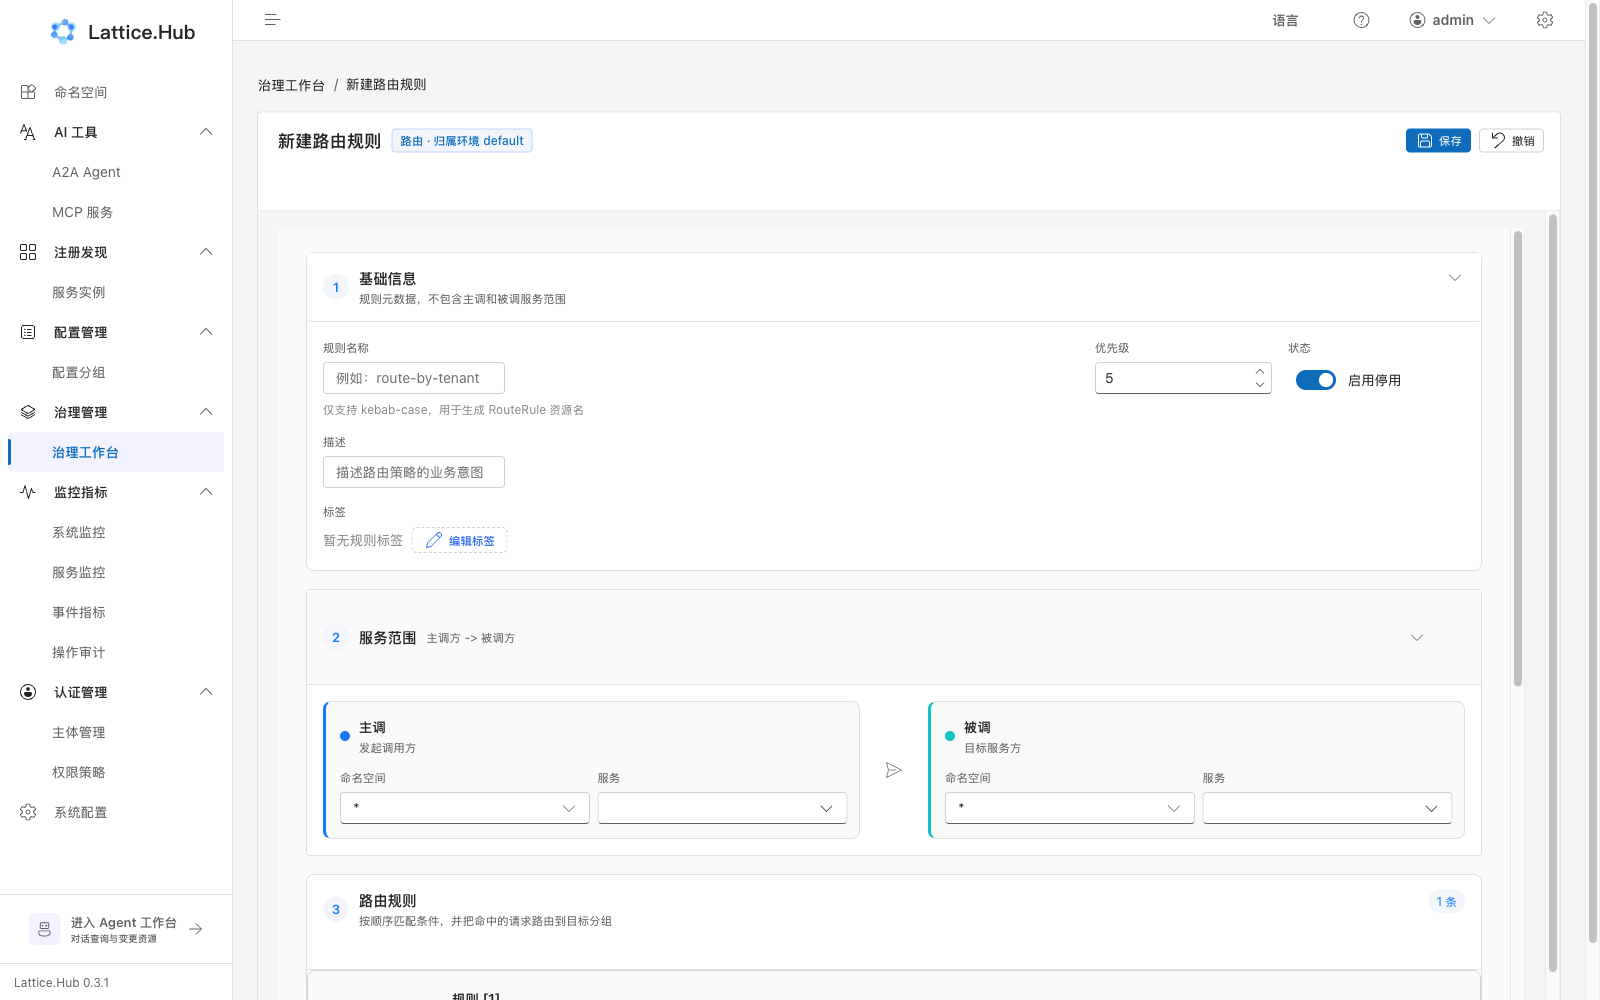This screenshot has width=1600, height=1000.
Task: Click the pencil icon in 编辑标签
Action: (x=434, y=540)
